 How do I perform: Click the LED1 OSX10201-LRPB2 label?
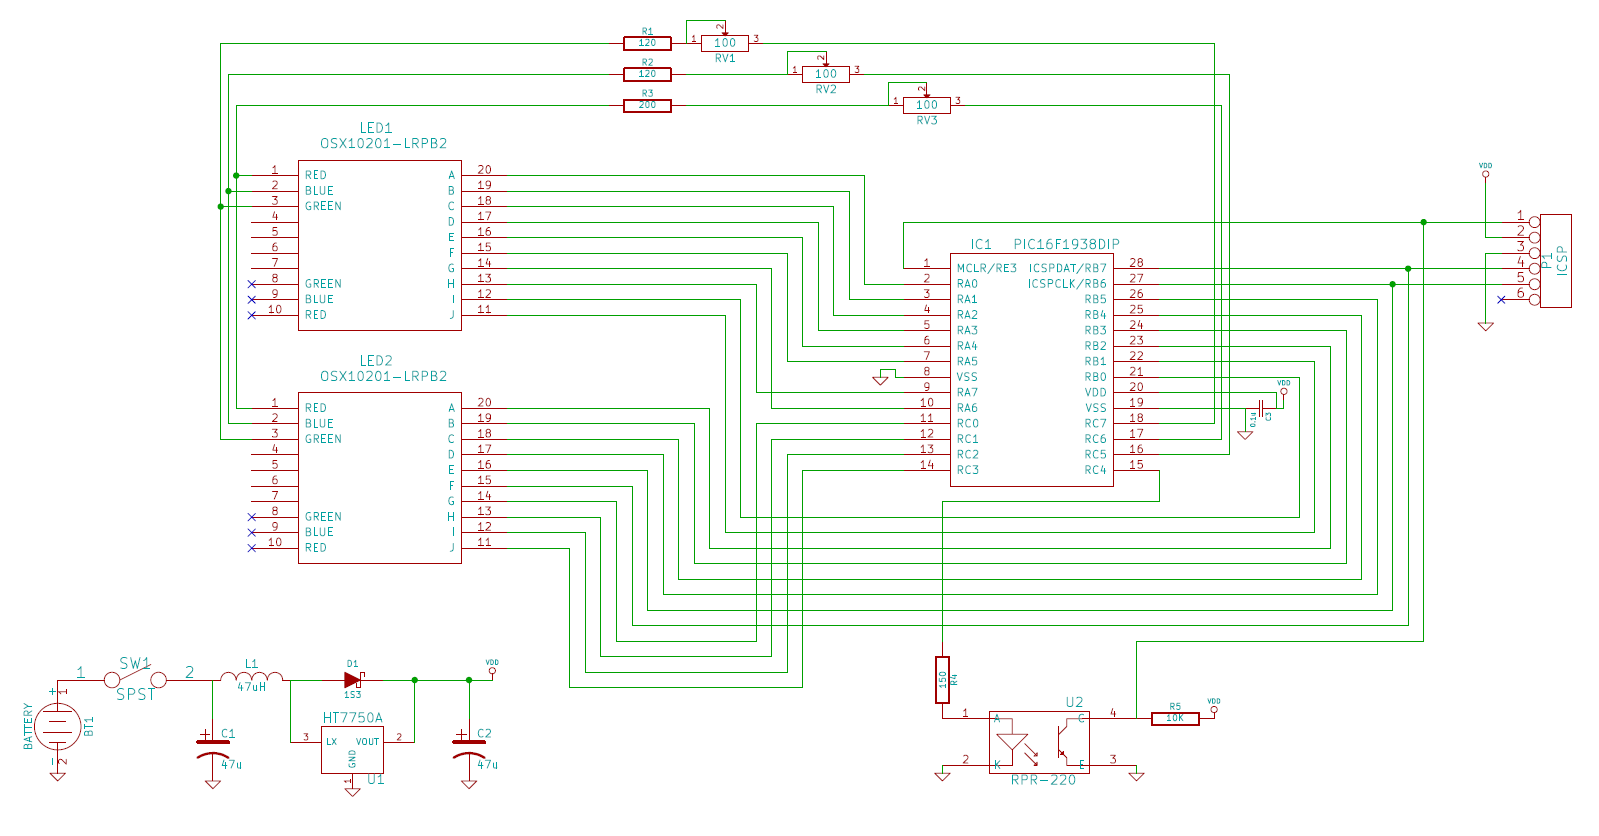383,143
